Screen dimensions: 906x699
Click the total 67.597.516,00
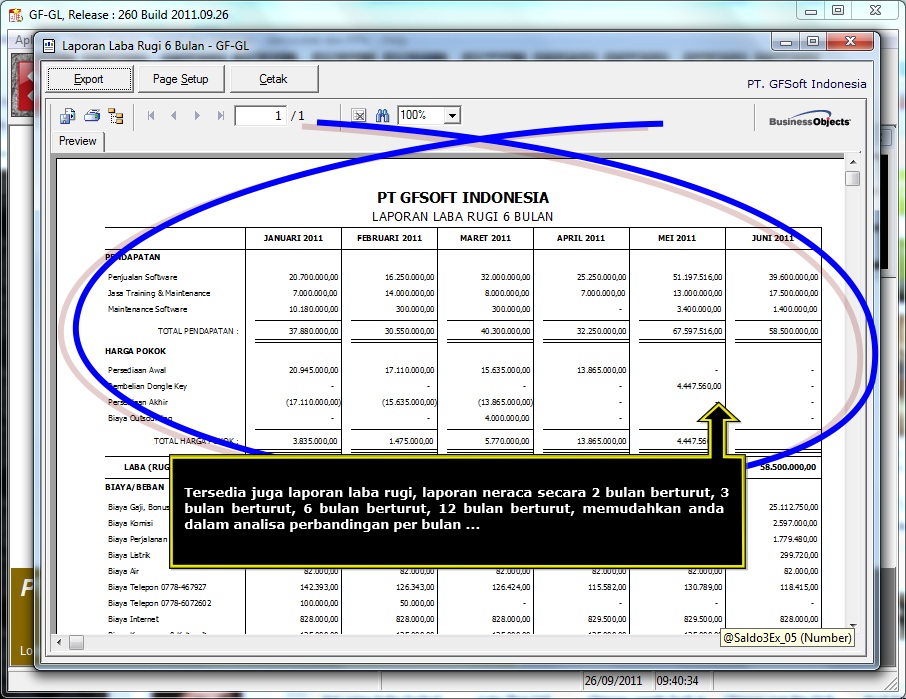point(697,331)
